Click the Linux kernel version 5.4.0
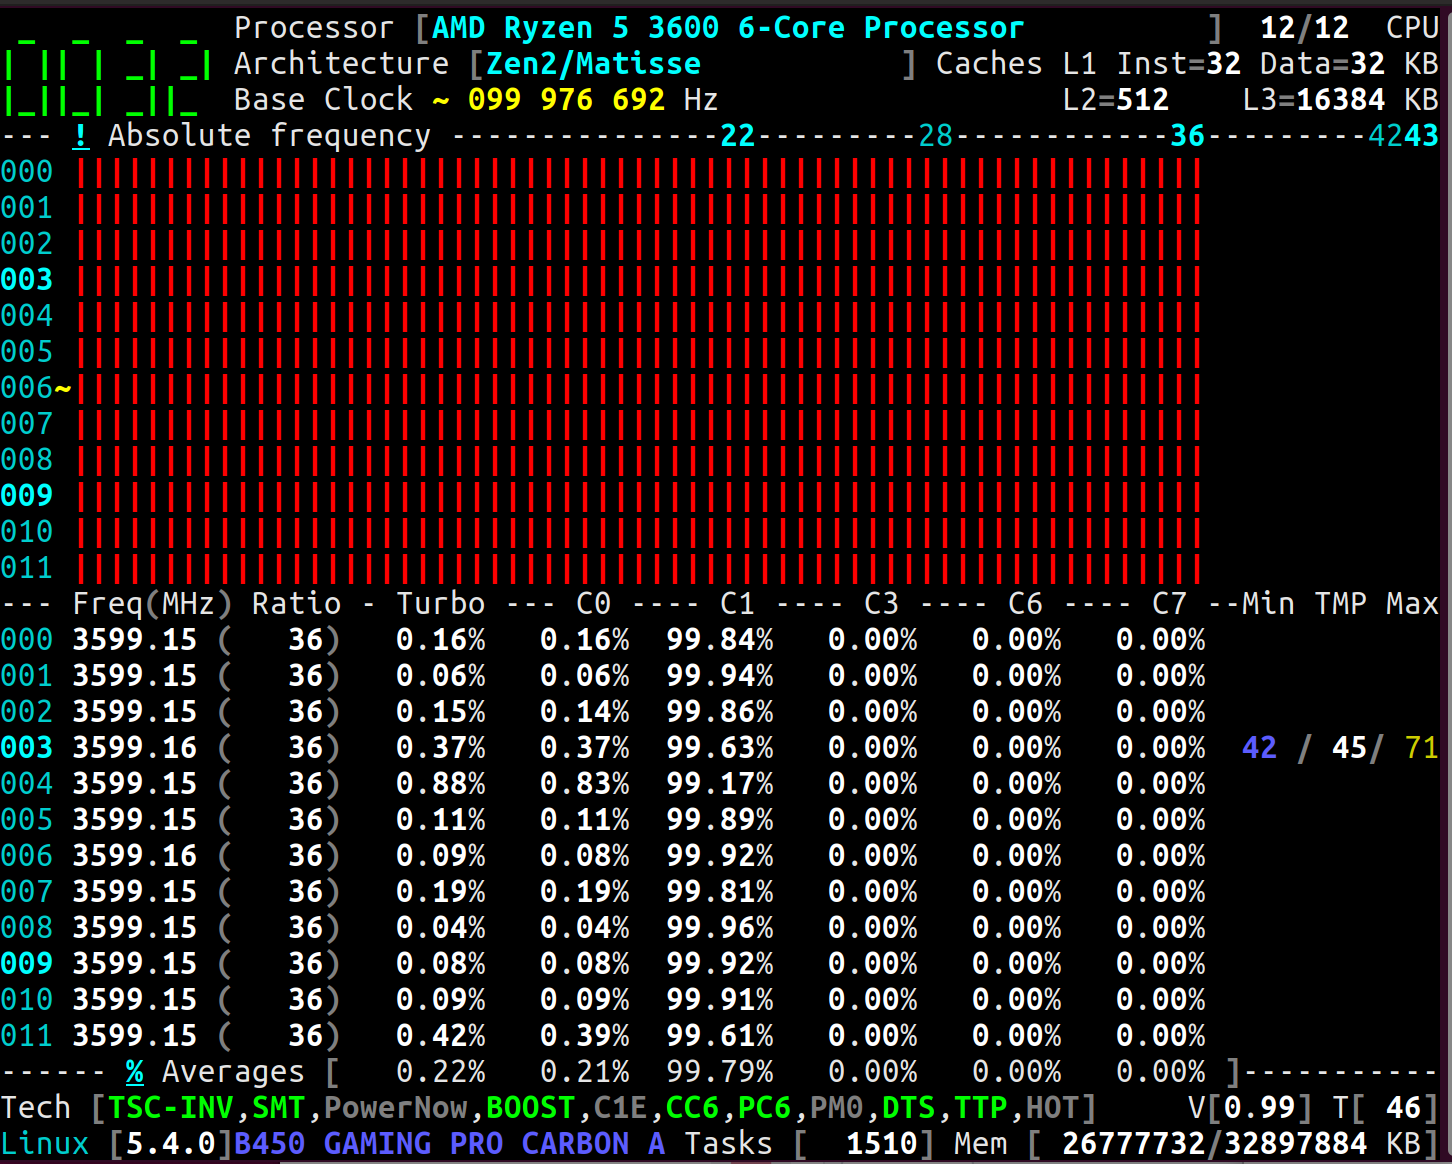This screenshot has width=1452, height=1164. click(170, 1144)
